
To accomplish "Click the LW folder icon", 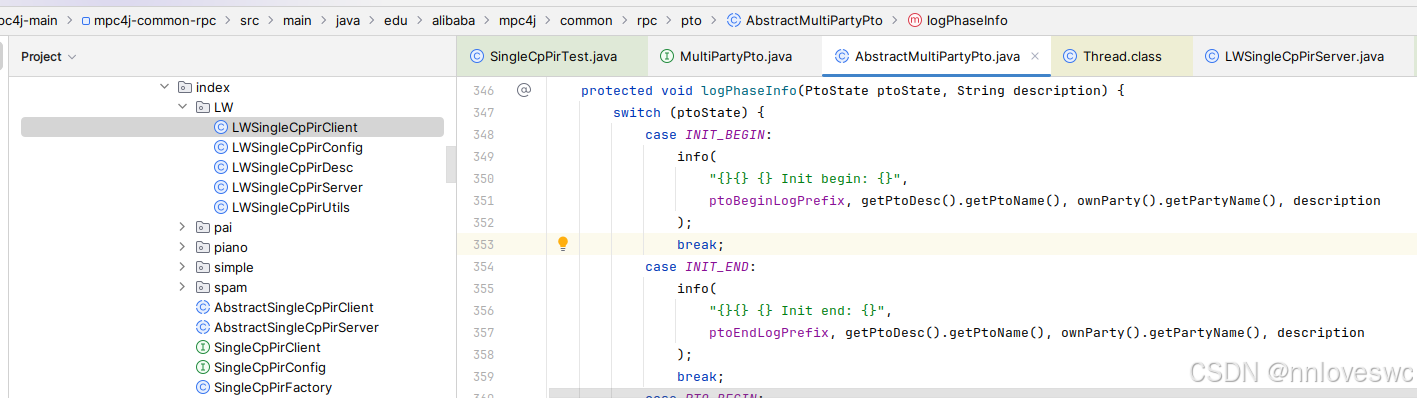I will coord(202,107).
